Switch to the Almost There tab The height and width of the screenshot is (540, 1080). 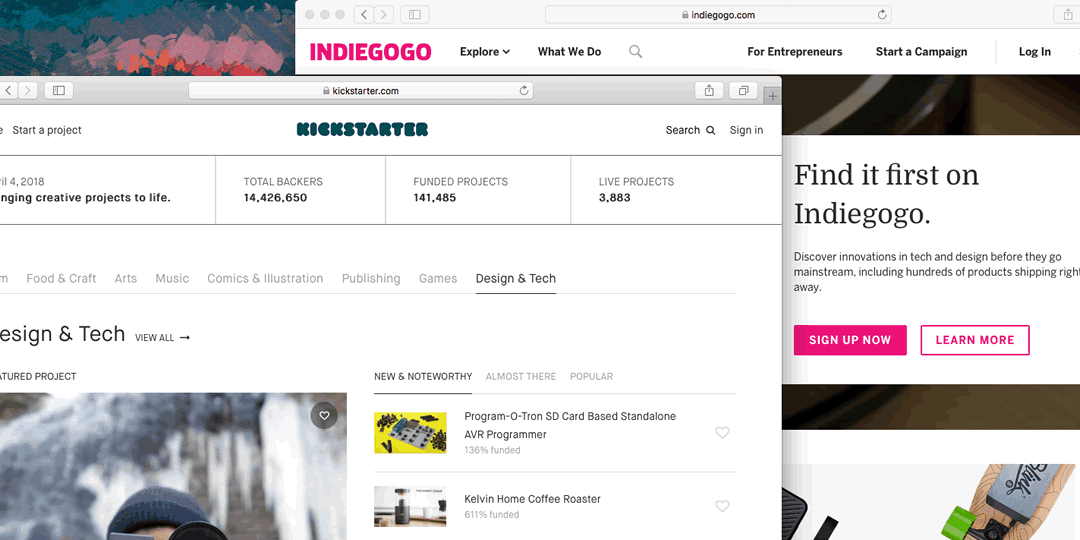521,377
